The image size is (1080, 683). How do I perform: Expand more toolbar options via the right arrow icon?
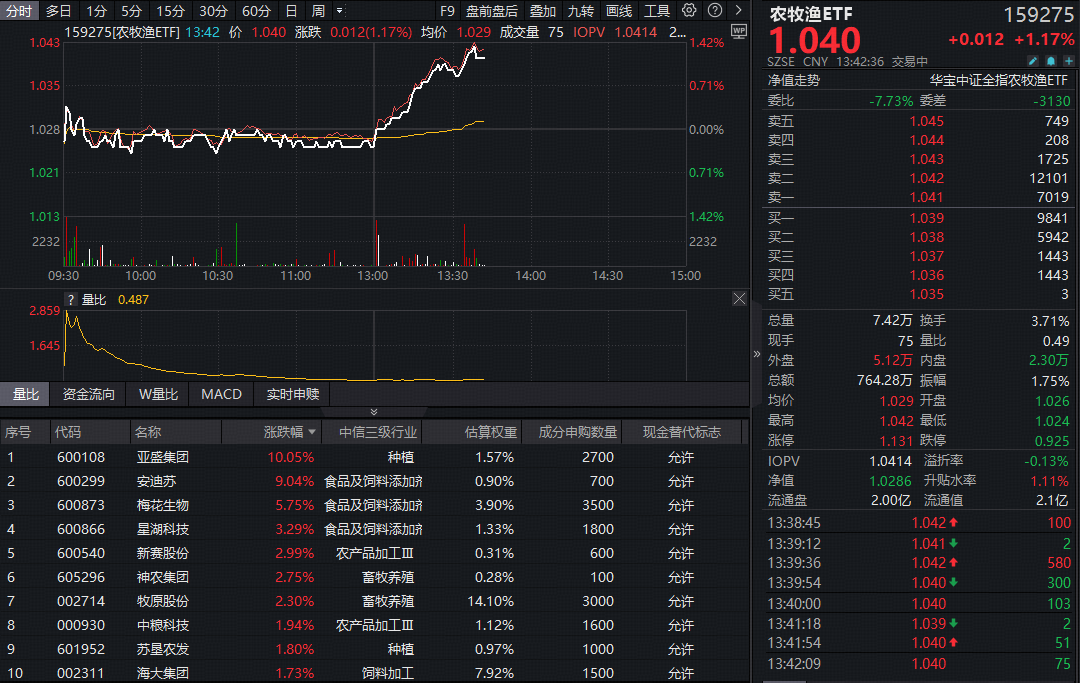740,10
